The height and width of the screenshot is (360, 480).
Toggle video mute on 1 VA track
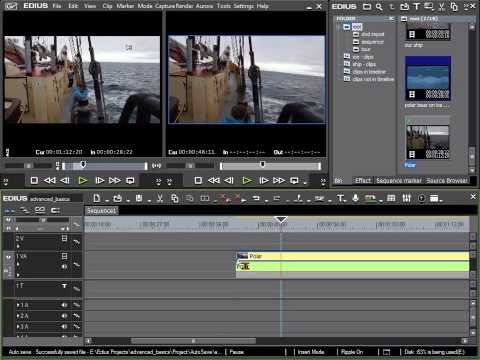(x=65, y=256)
